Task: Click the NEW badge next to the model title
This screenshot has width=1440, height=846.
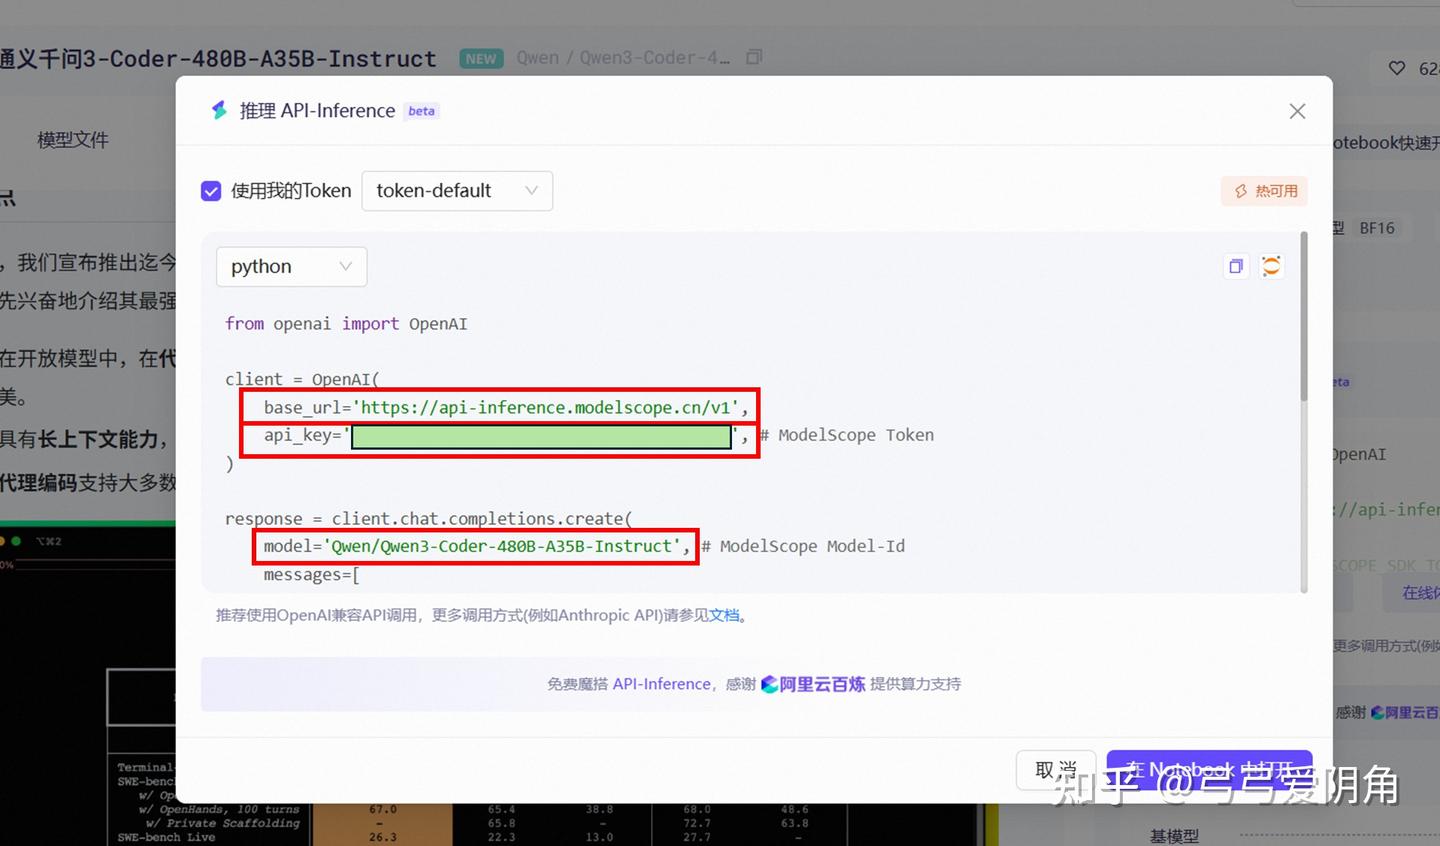Action: (x=481, y=58)
